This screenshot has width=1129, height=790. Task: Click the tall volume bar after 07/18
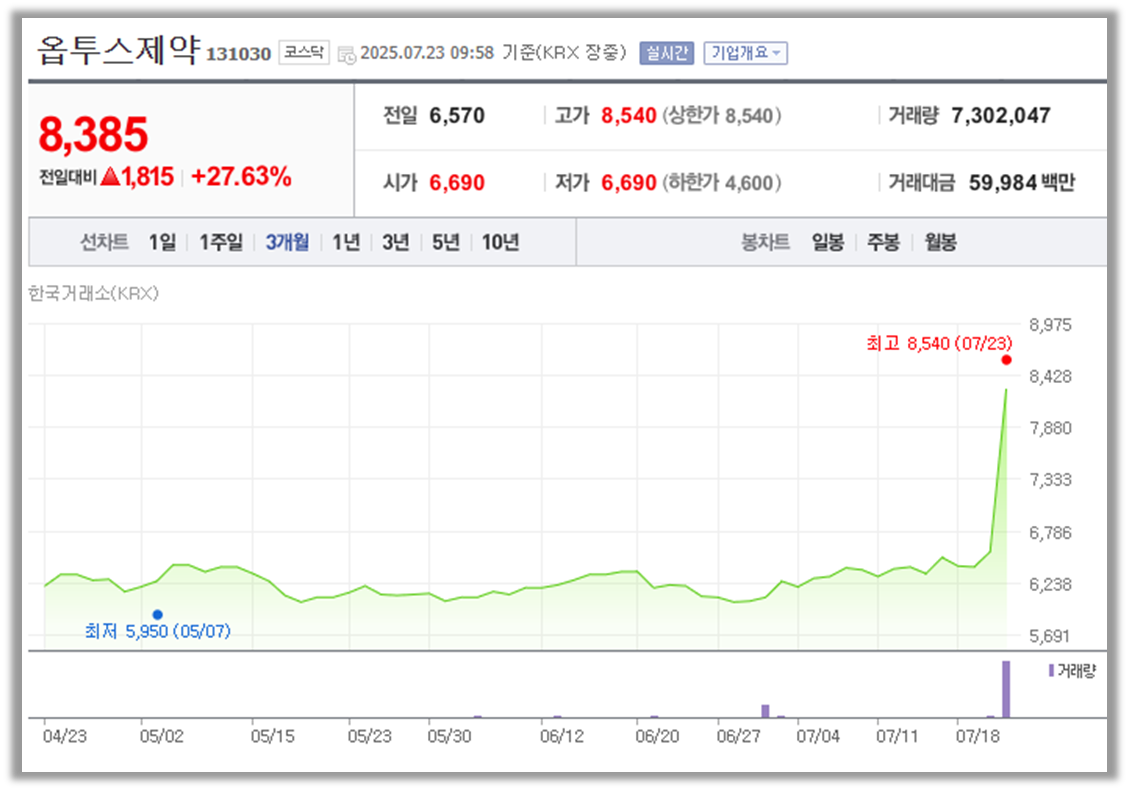point(1006,689)
